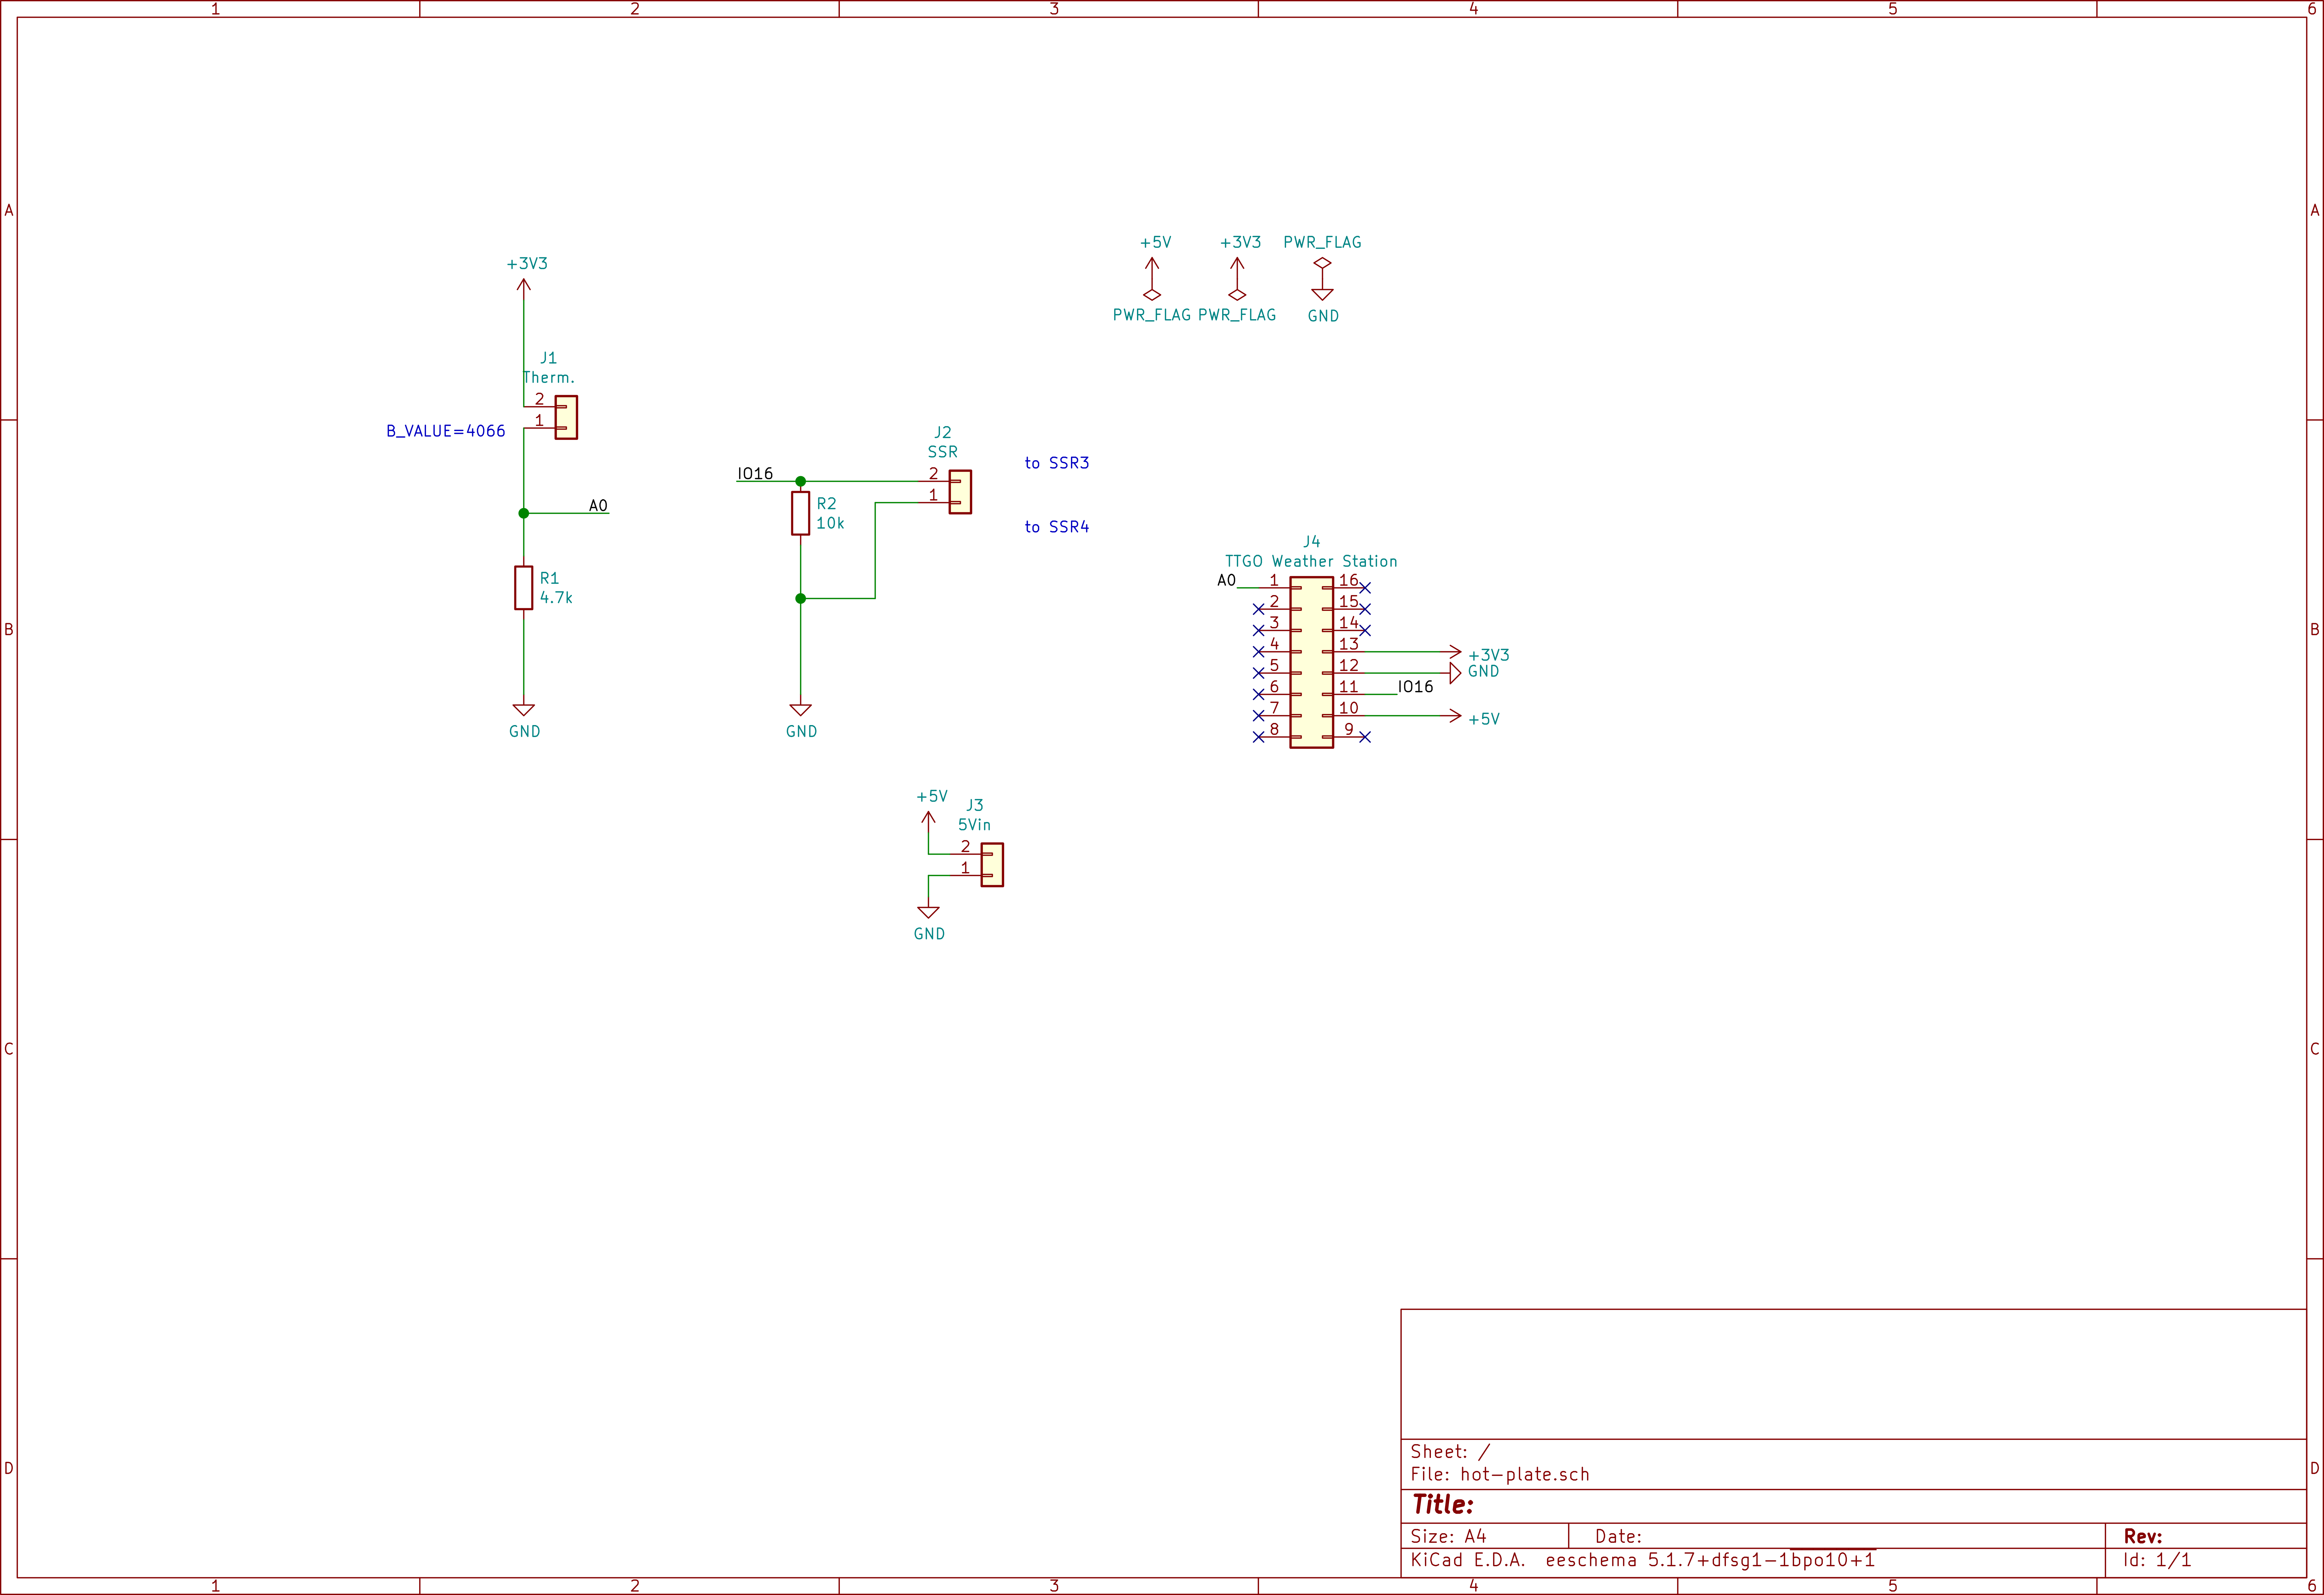Select the J3 5Vin connector symbol
The image size is (2324, 1595).
tap(992, 865)
